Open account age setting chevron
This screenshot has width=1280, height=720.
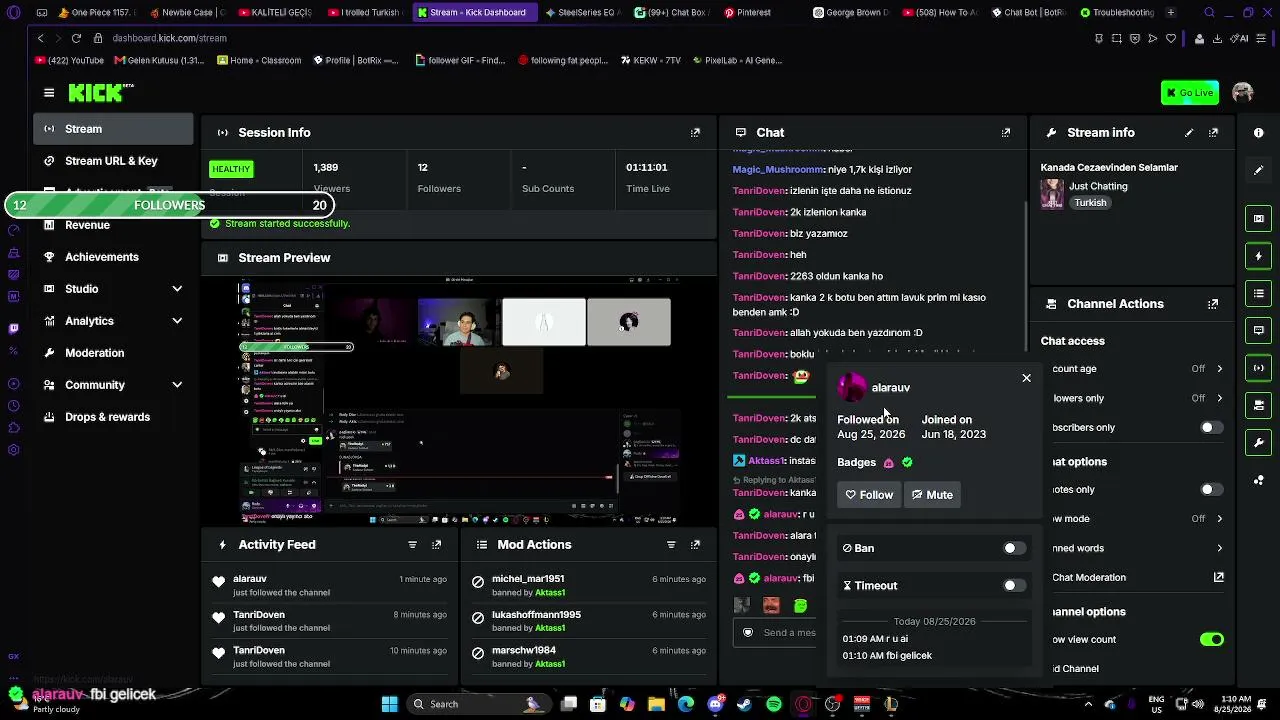coord(1219,369)
